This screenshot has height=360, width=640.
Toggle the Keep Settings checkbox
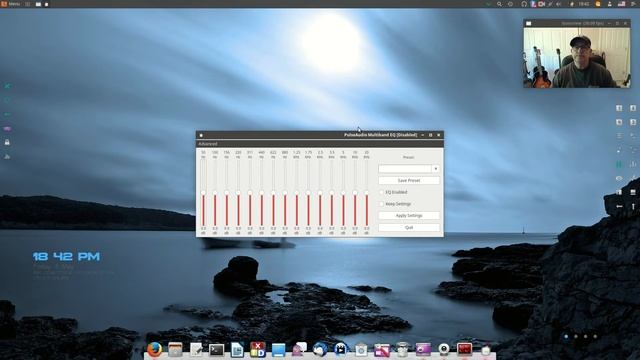point(381,204)
